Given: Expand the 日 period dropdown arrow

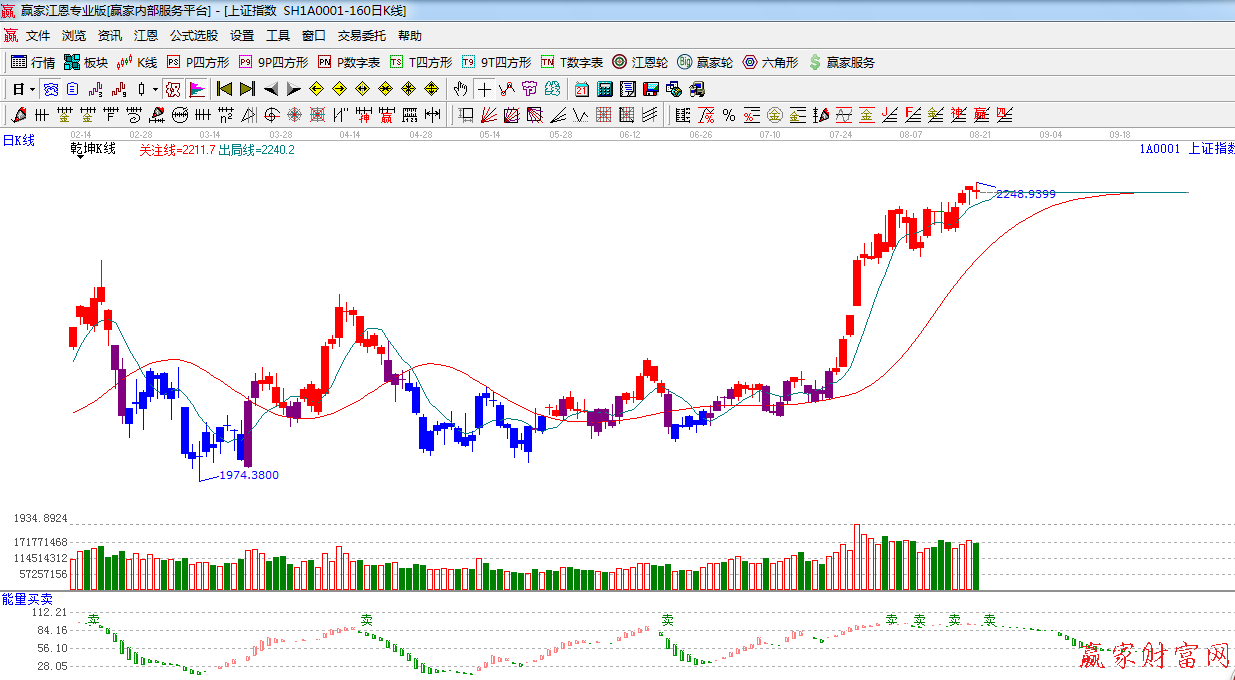Looking at the screenshot, I should (33, 89).
